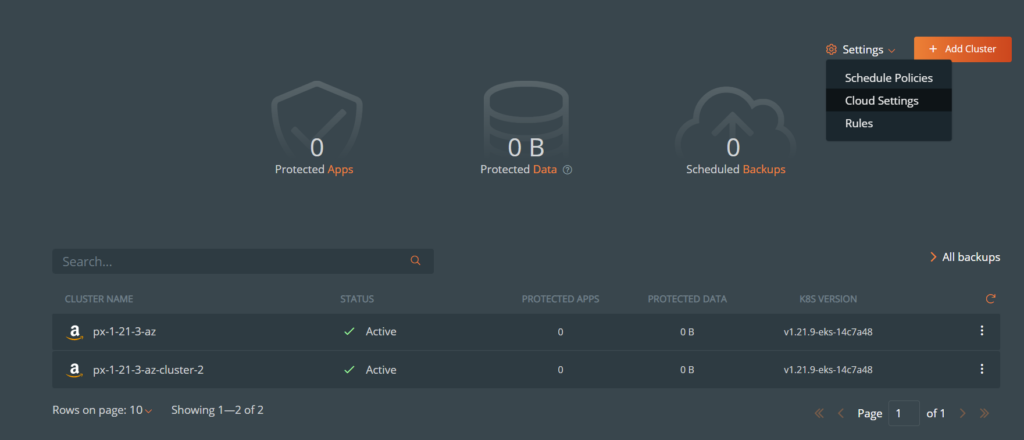Click the Add Cluster button
This screenshot has width=1024, height=440.
(x=962, y=49)
